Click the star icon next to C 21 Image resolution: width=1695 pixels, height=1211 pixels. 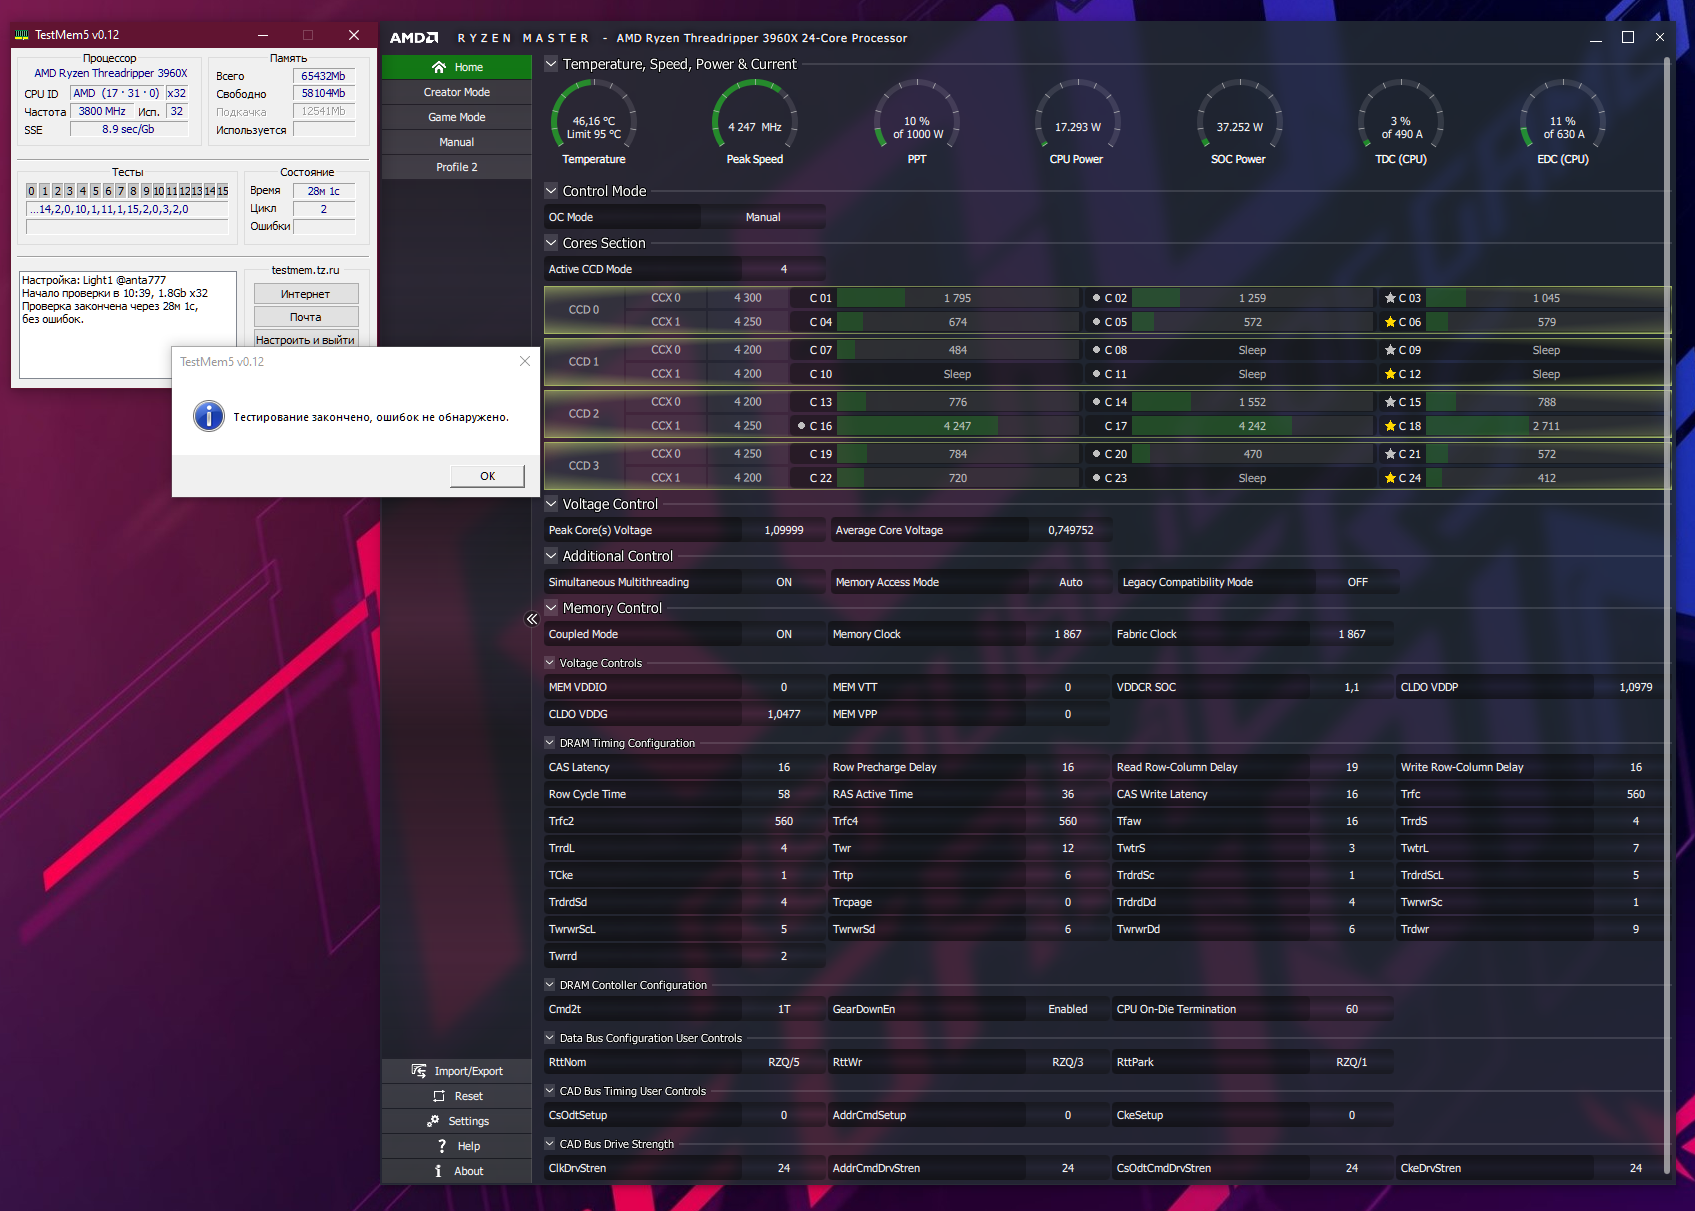[1390, 454]
